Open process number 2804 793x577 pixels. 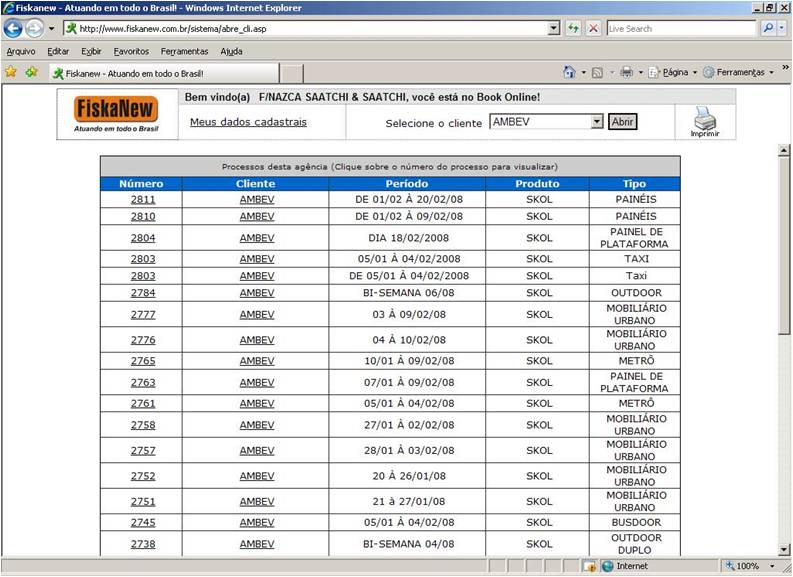point(143,238)
